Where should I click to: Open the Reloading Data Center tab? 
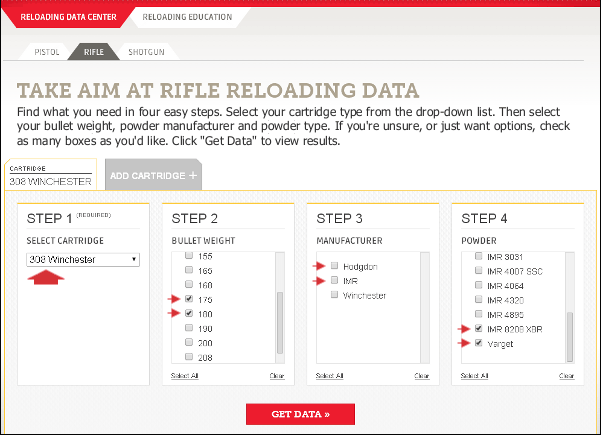coord(68,17)
